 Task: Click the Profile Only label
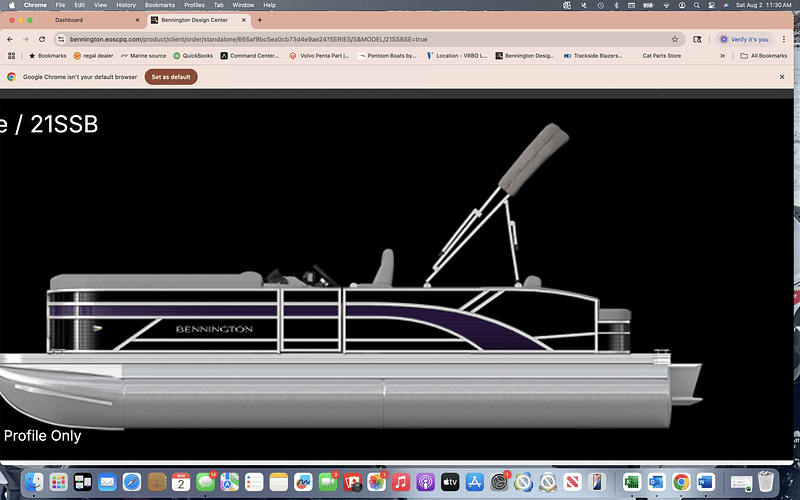(x=42, y=436)
